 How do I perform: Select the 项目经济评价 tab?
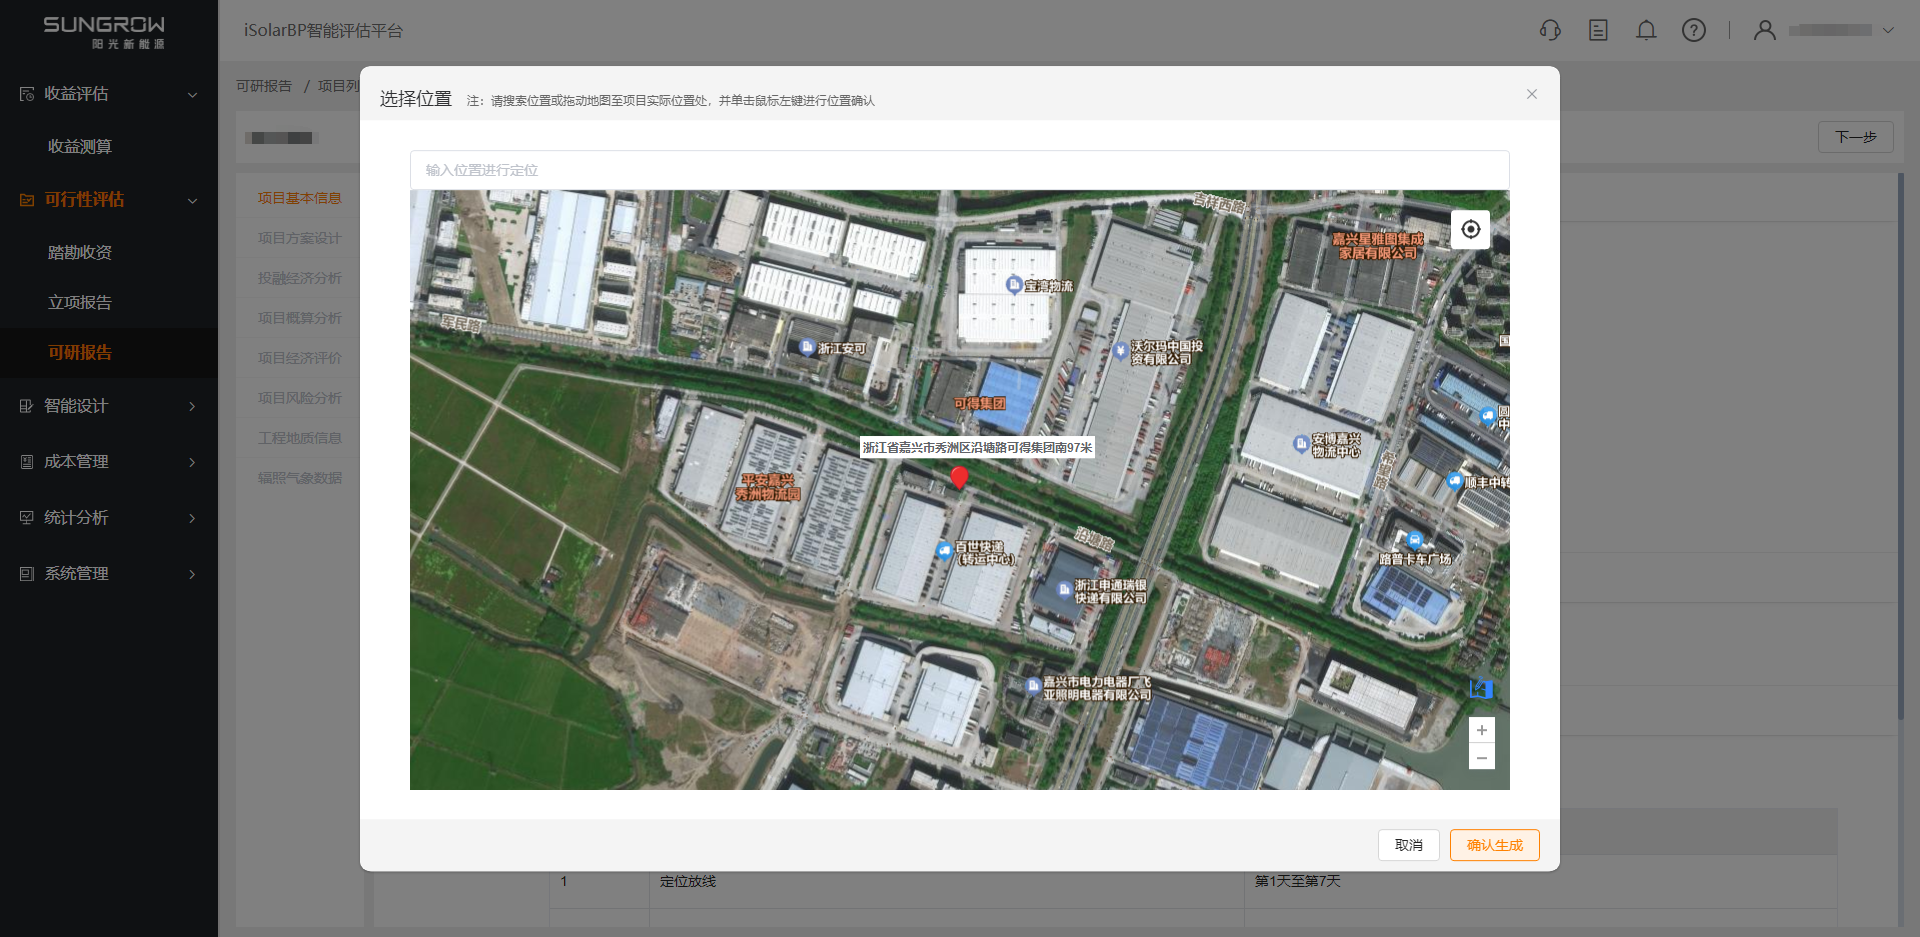coord(299,358)
